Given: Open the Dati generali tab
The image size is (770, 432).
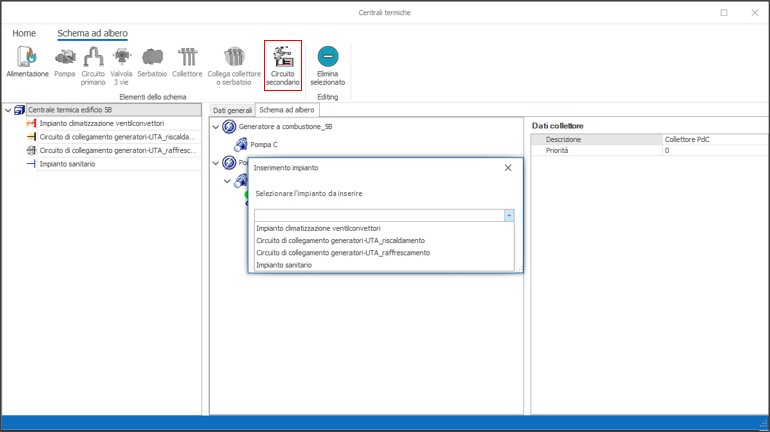Looking at the screenshot, I should click(232, 110).
